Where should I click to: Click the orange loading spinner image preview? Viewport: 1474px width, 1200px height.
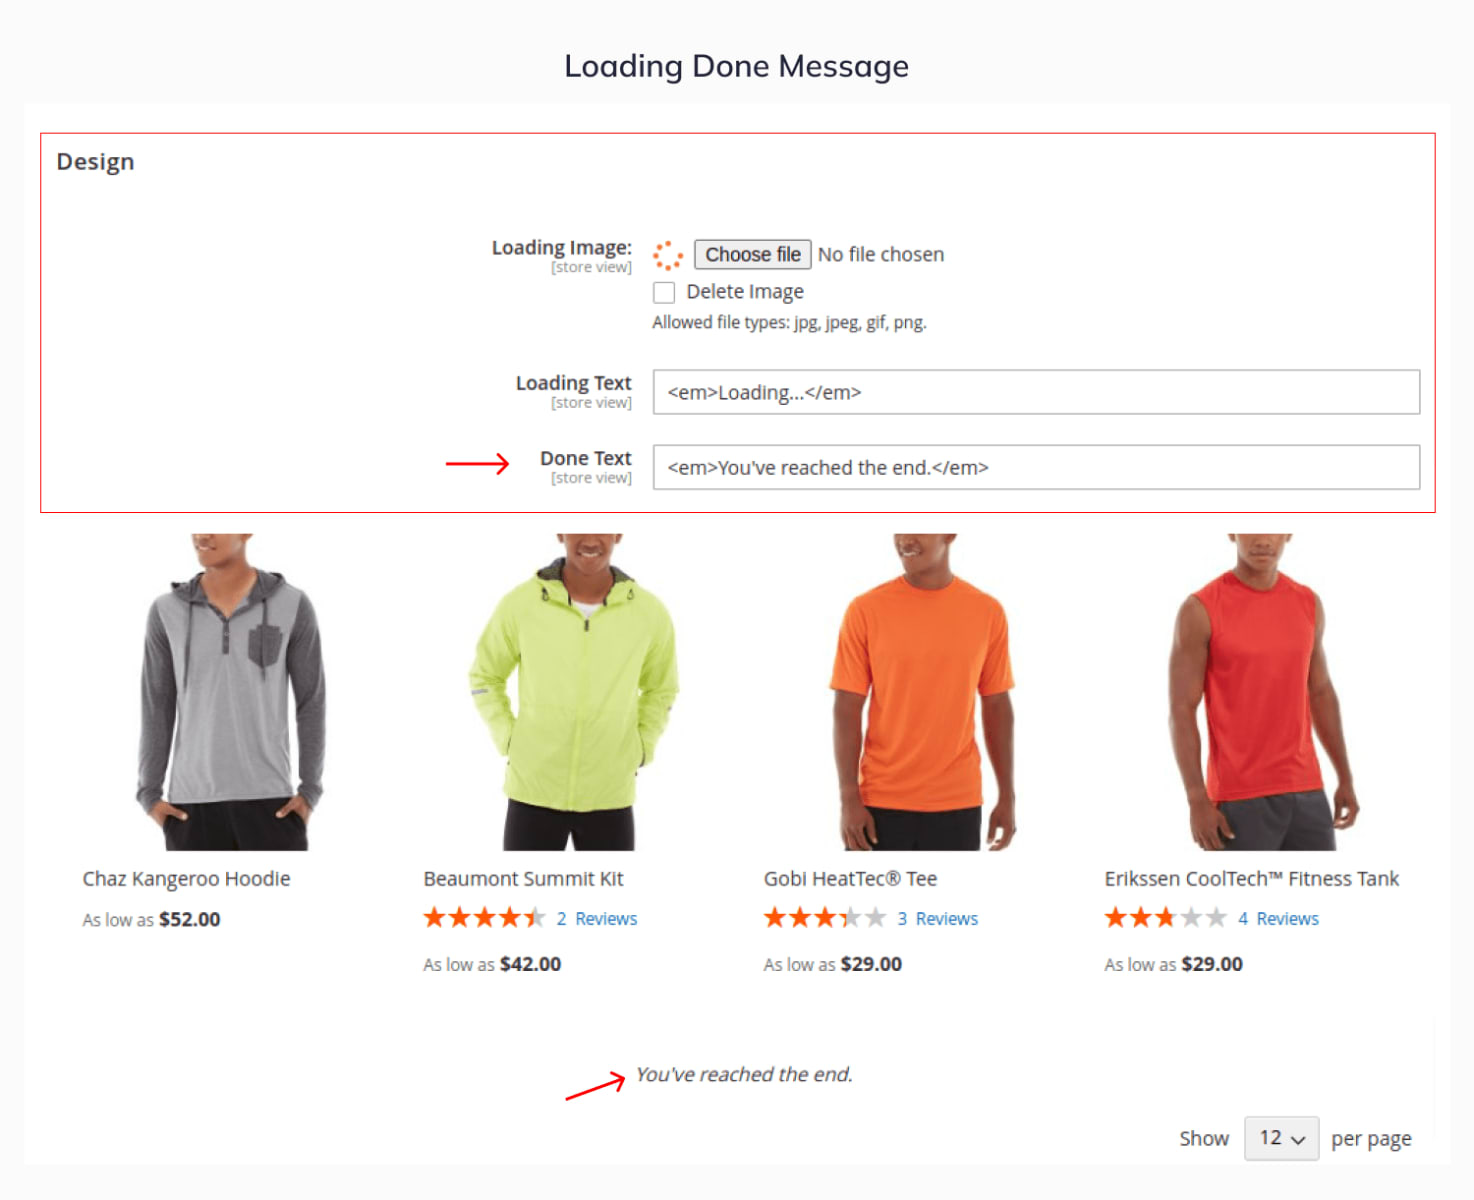(668, 255)
